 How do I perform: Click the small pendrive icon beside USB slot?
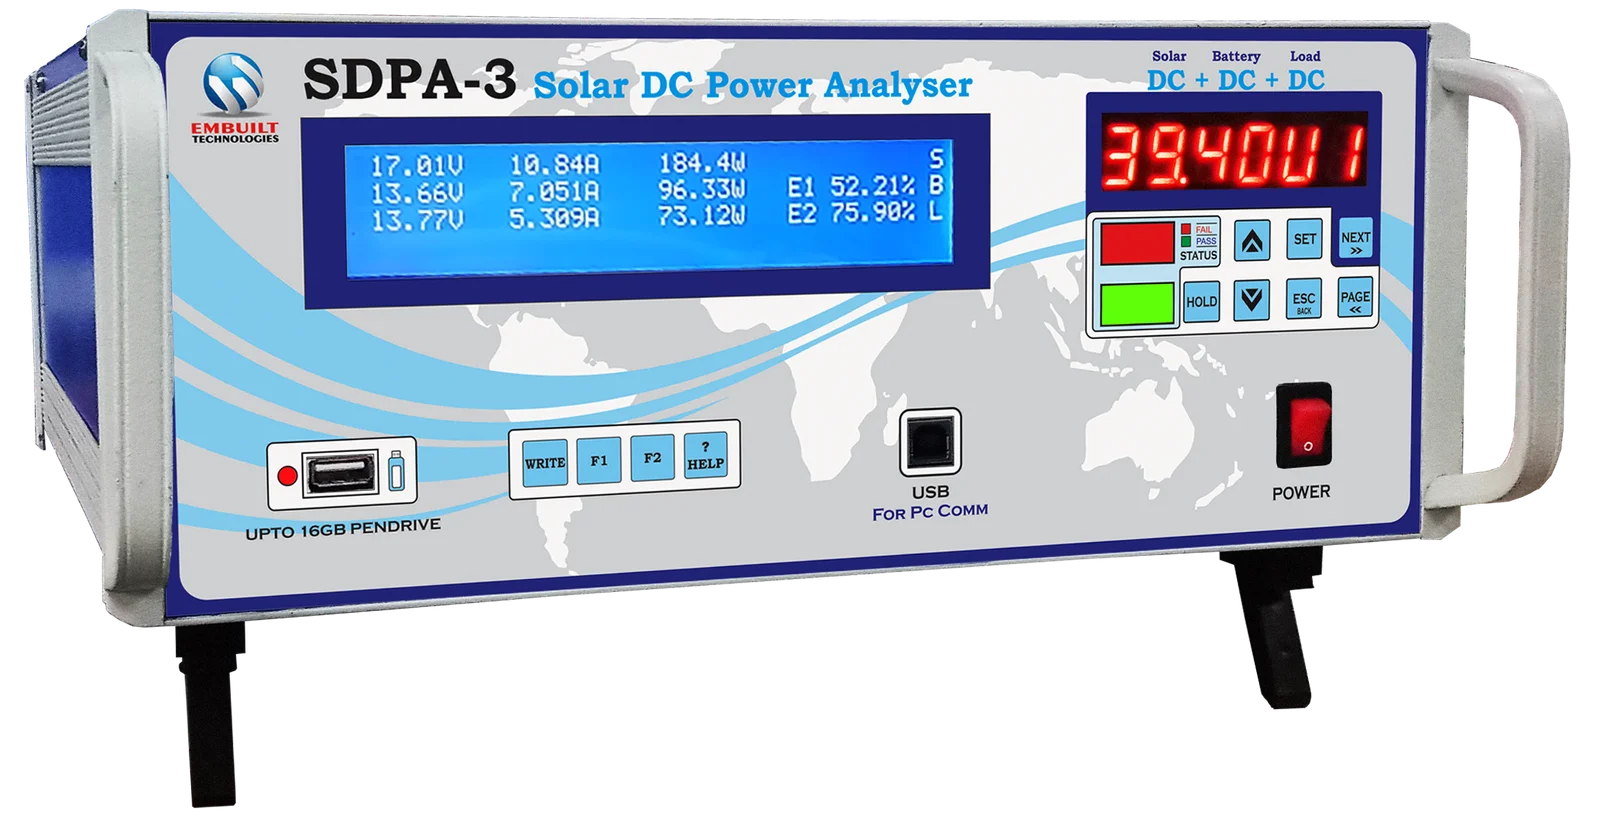click(396, 470)
